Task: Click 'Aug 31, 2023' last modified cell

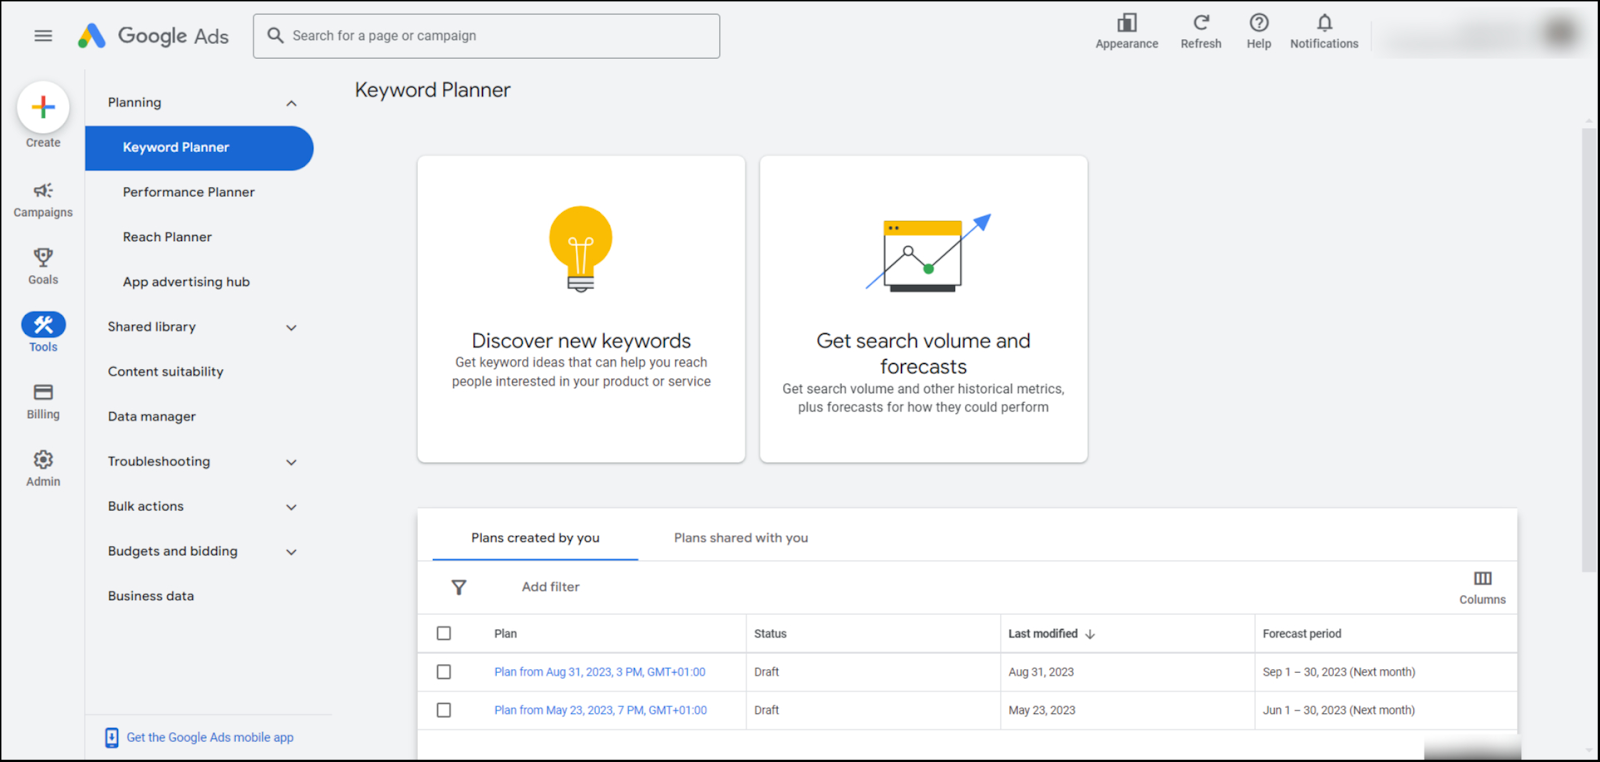Action: [x=1041, y=672]
